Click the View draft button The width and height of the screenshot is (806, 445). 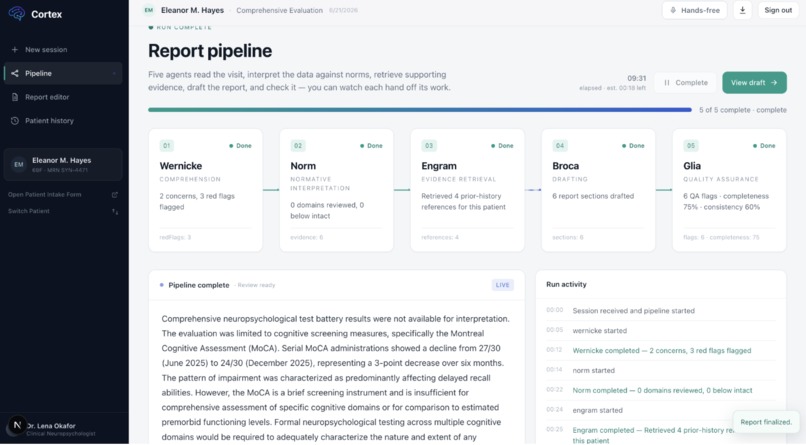[x=754, y=83]
